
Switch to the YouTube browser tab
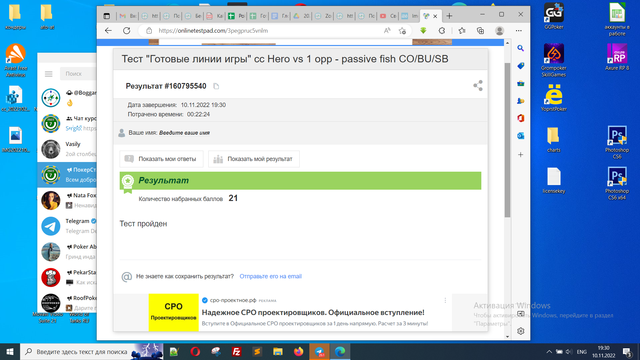pos(388,16)
